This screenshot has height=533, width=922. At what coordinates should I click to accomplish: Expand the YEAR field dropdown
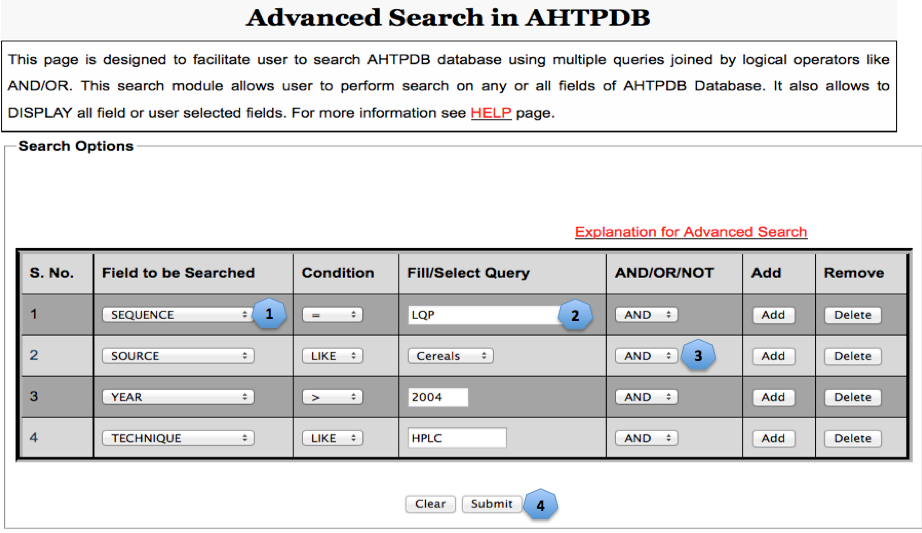178,397
